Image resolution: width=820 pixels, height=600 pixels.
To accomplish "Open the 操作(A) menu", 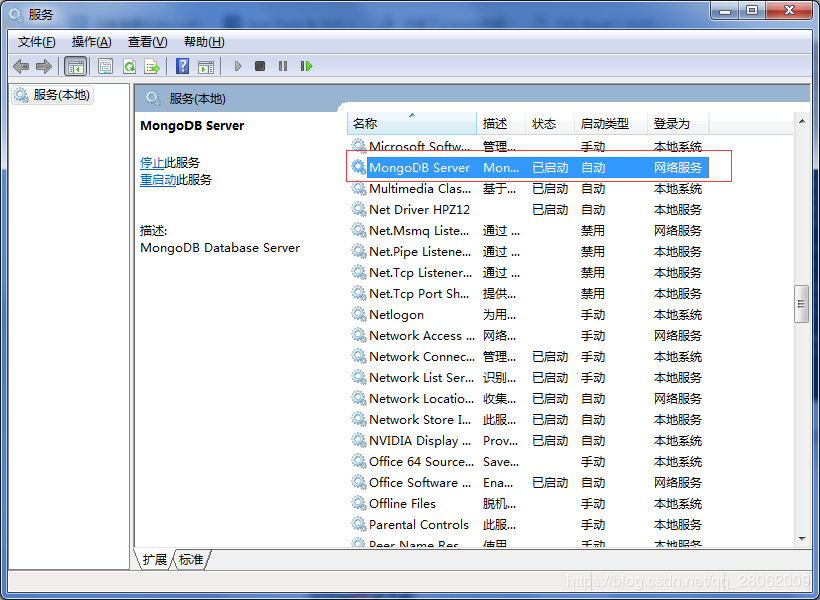I will point(92,42).
